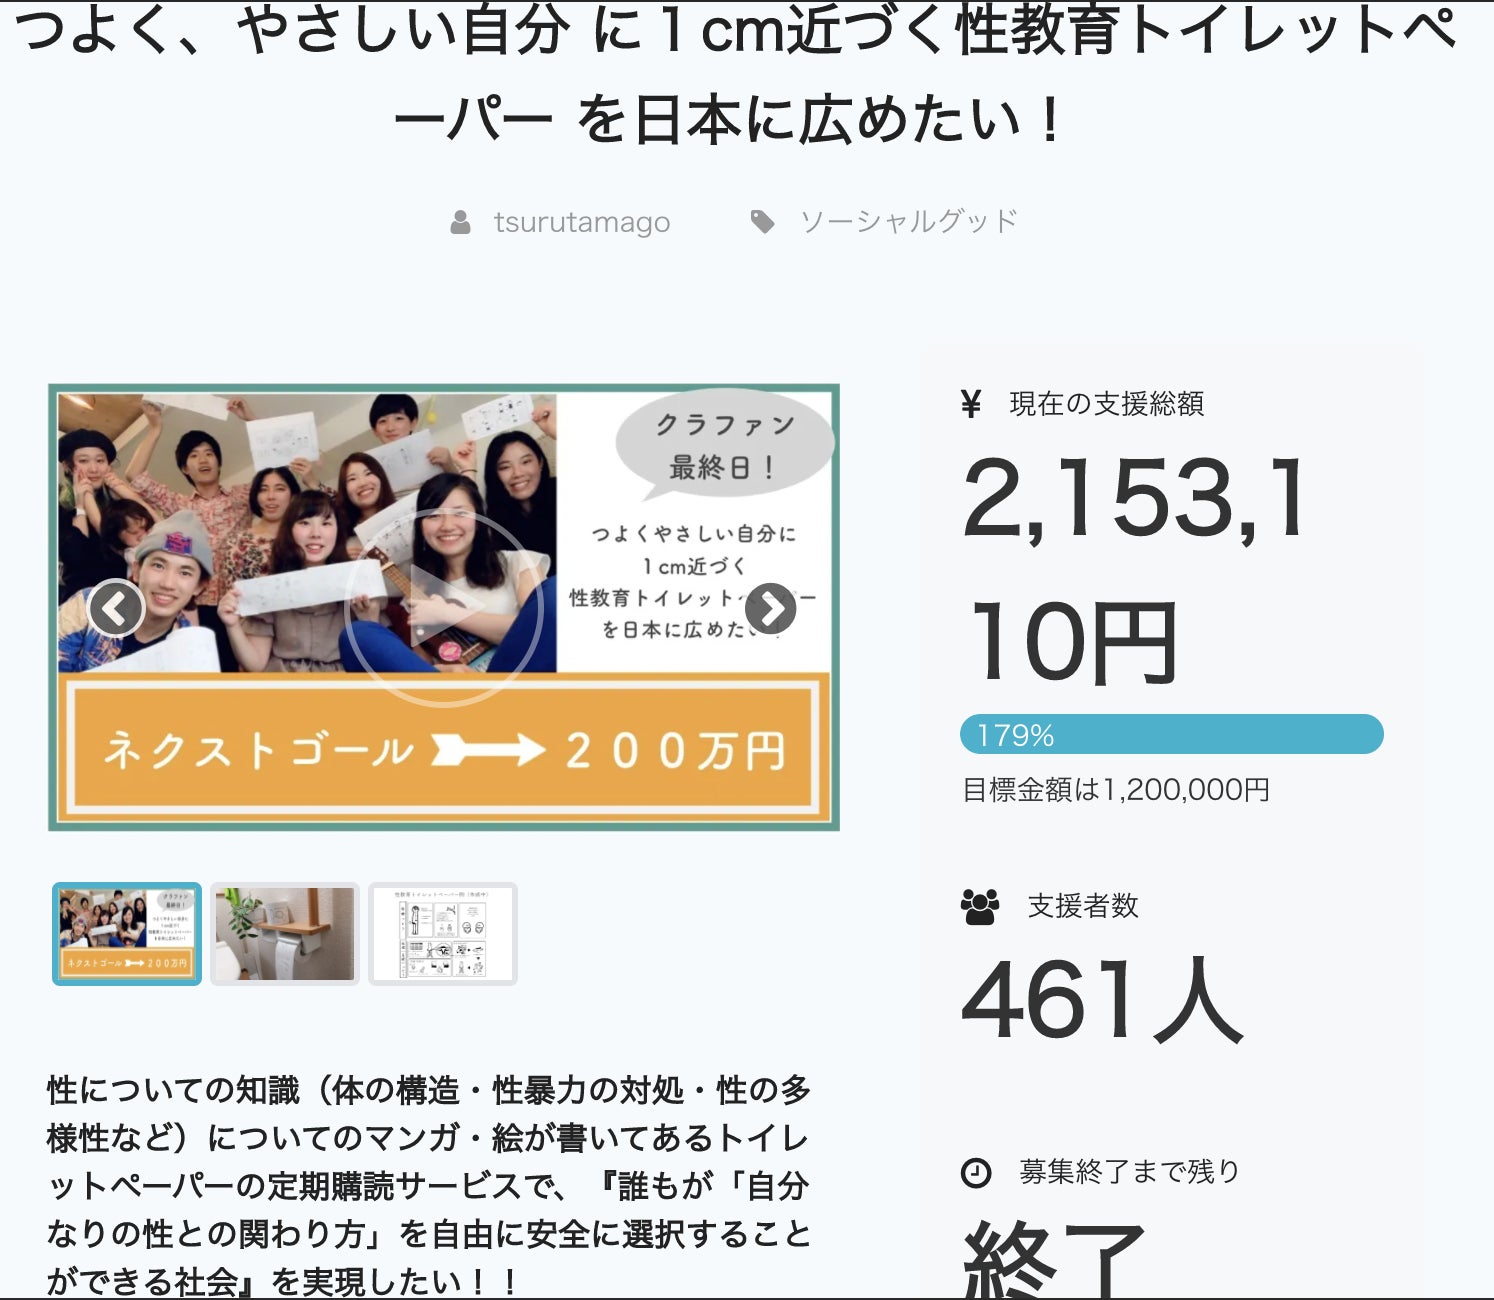Click the クラファン最終日 speech bubble
The width and height of the screenshot is (1494, 1300).
point(724,445)
